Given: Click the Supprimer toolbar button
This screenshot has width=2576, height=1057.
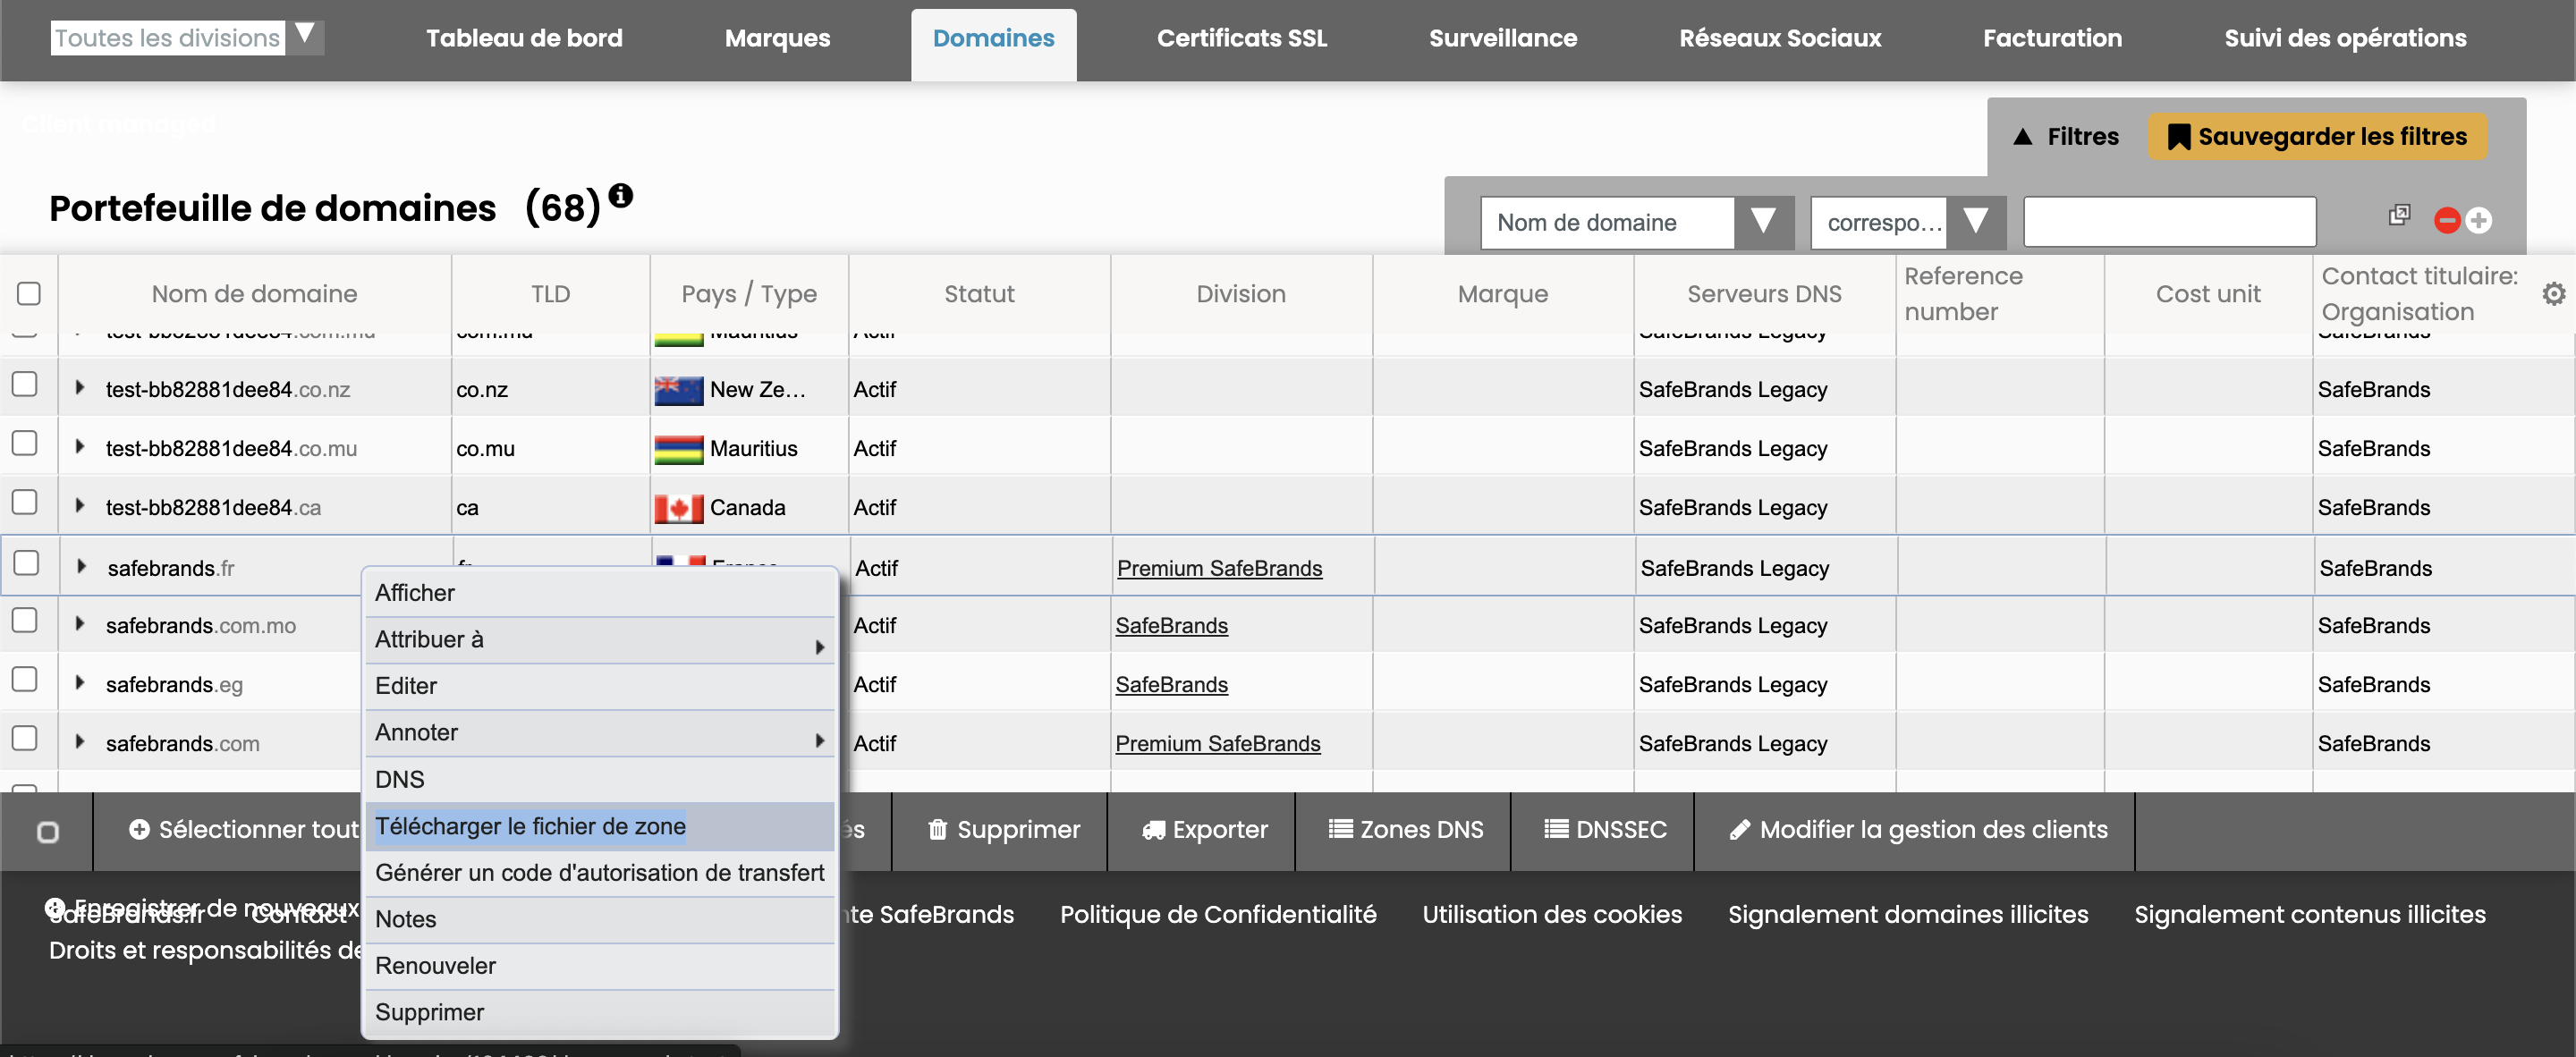Looking at the screenshot, I should (1003, 830).
